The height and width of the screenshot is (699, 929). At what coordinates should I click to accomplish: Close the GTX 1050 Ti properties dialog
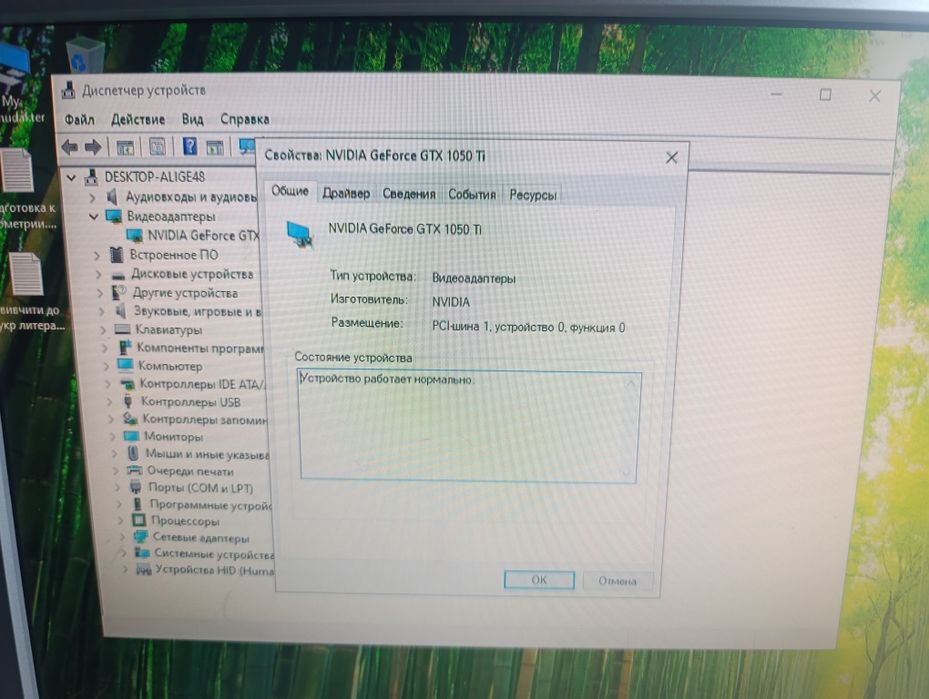click(x=671, y=158)
